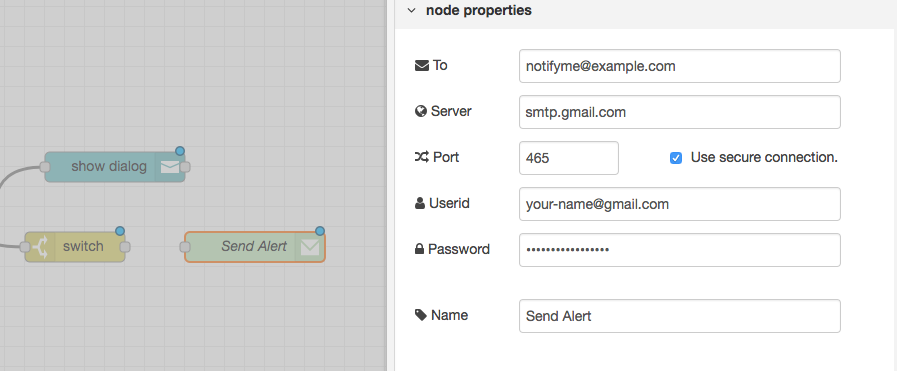Click the Name input field
This screenshot has width=897, height=371.
point(680,316)
